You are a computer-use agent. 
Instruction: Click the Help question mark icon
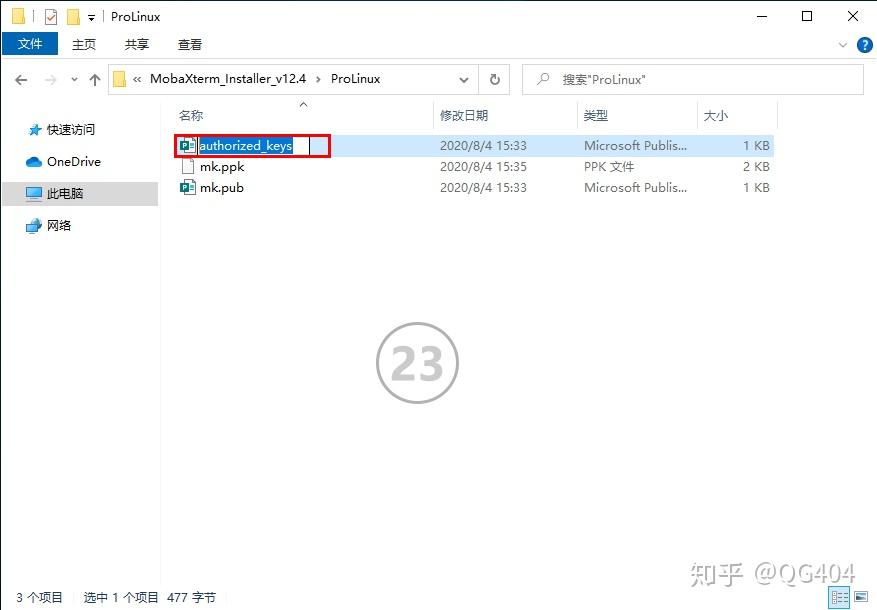pyautogui.click(x=863, y=44)
